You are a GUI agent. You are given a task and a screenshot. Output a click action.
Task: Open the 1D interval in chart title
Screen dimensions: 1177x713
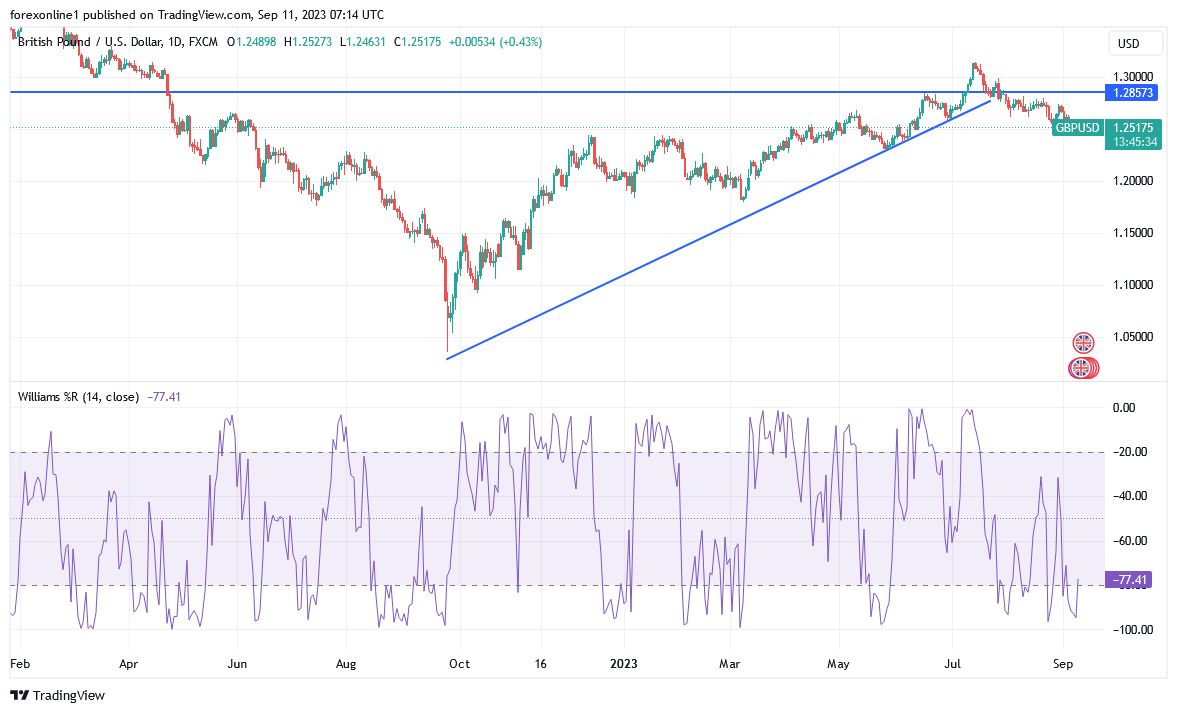point(175,42)
